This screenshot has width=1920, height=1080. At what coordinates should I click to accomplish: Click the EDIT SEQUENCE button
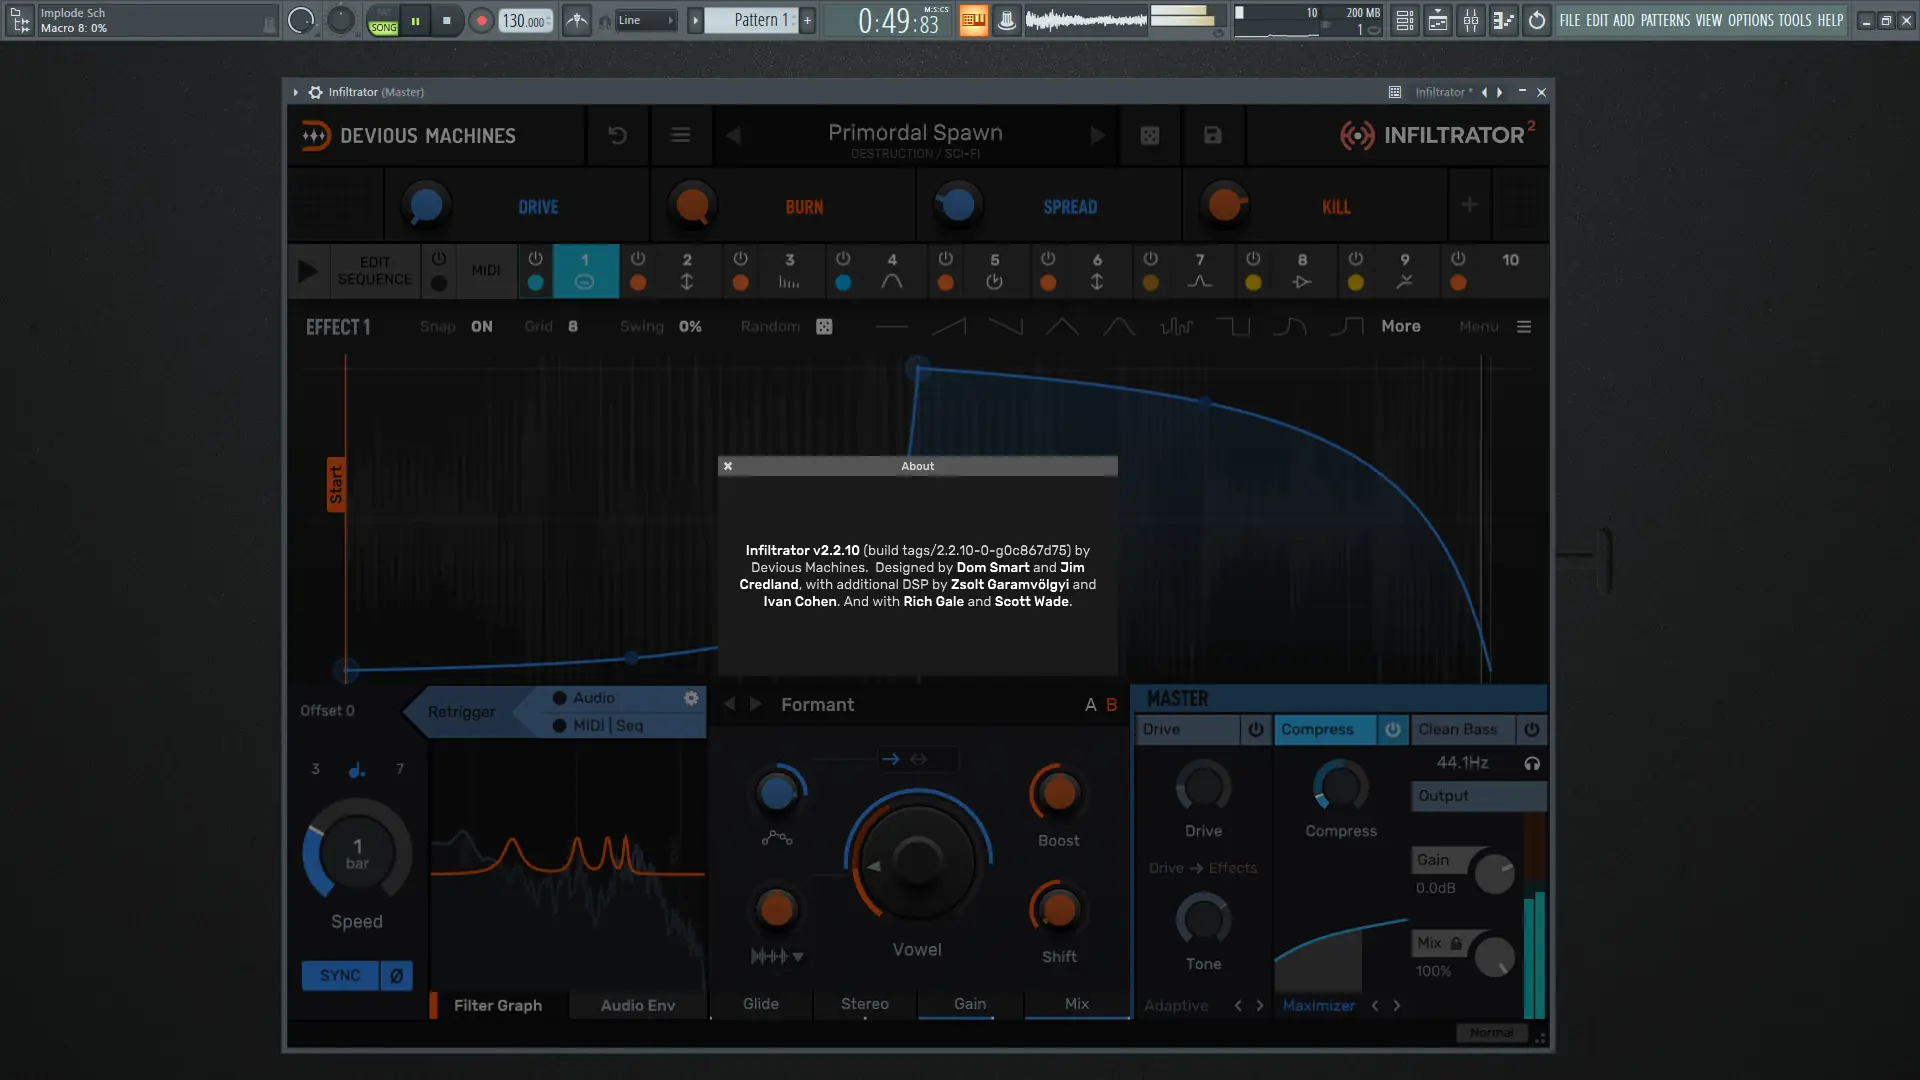click(374, 271)
